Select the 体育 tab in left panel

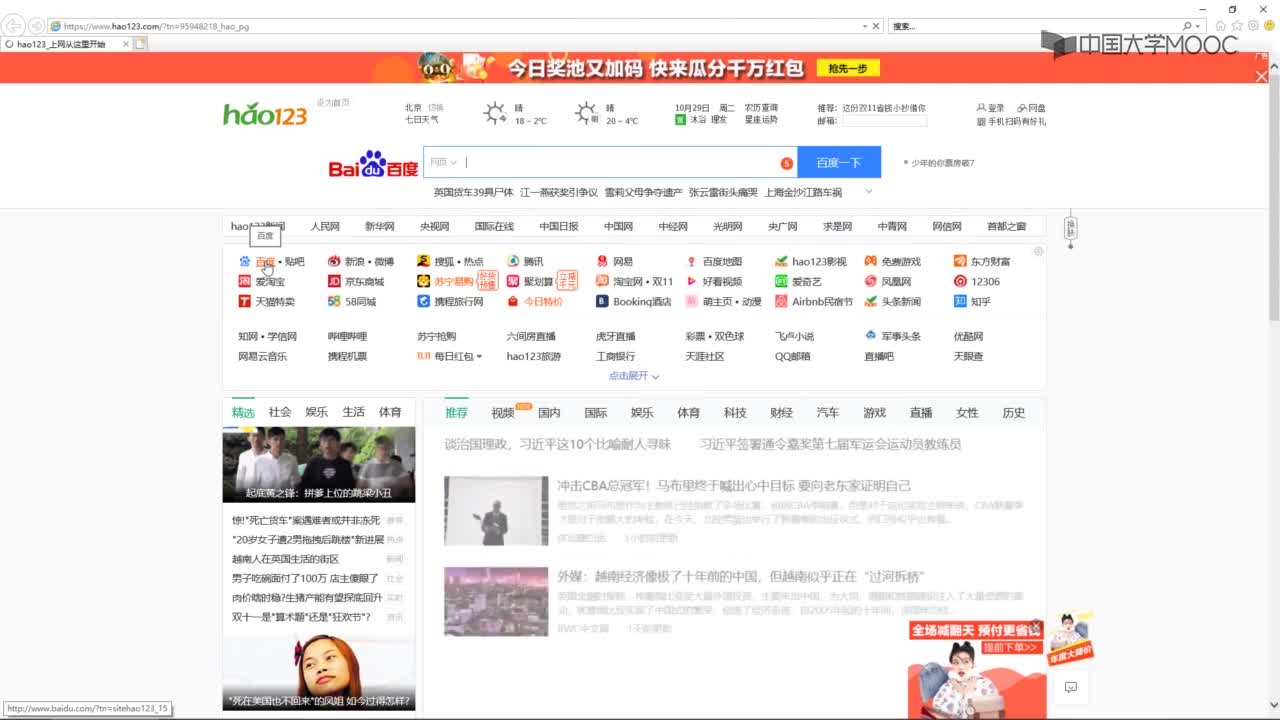(390, 412)
